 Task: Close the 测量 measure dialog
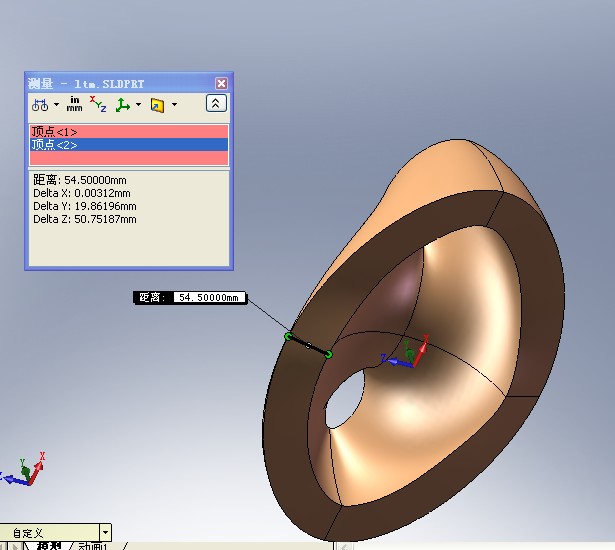[221, 83]
